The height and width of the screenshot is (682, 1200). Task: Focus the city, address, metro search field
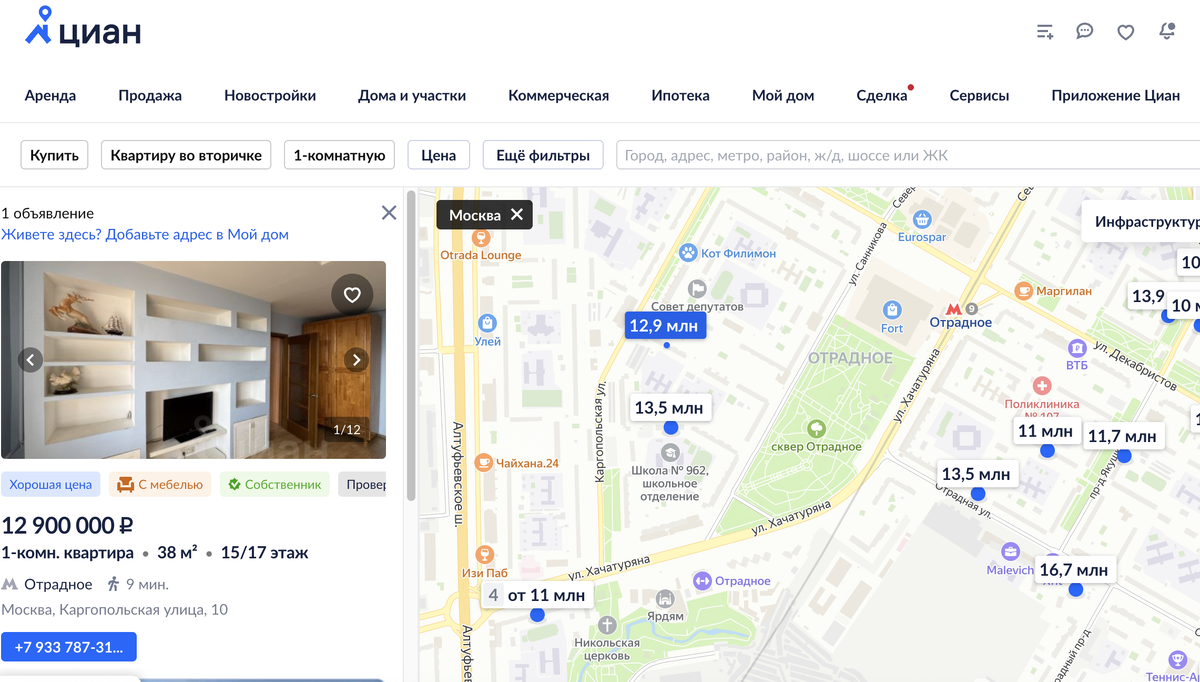(x=908, y=155)
